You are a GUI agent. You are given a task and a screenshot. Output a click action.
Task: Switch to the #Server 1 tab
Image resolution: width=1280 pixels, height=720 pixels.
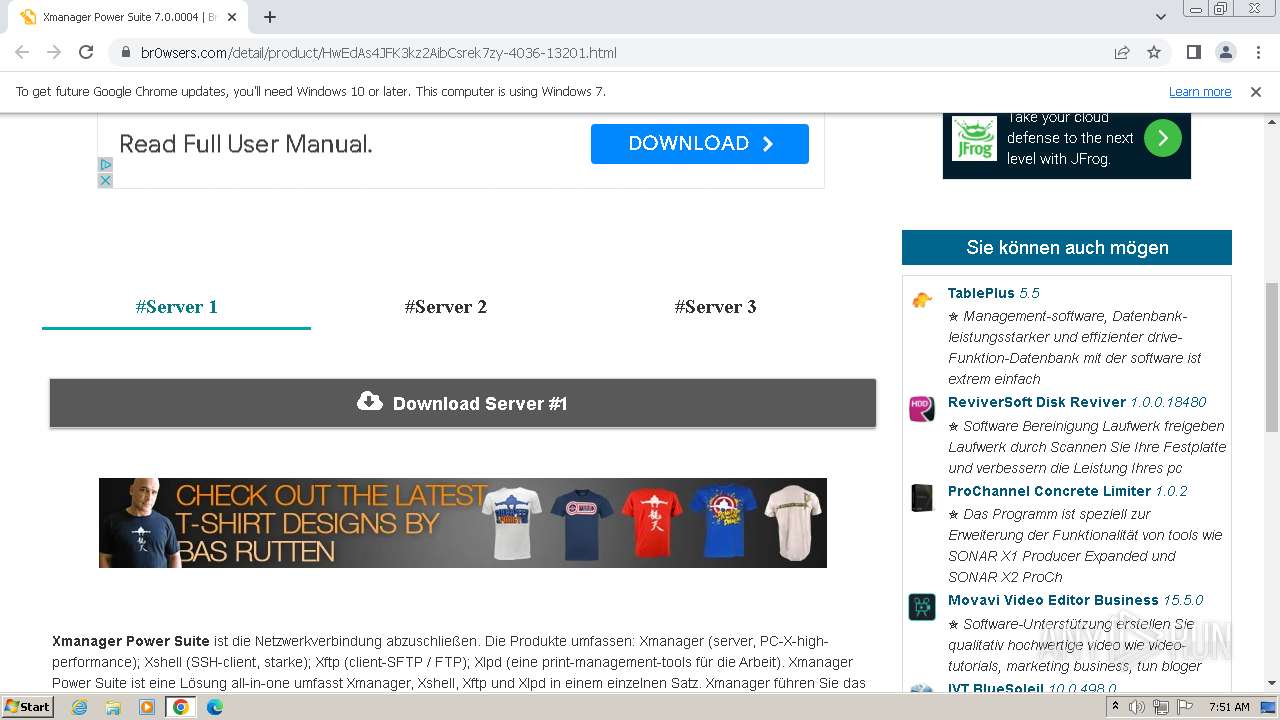pos(176,307)
